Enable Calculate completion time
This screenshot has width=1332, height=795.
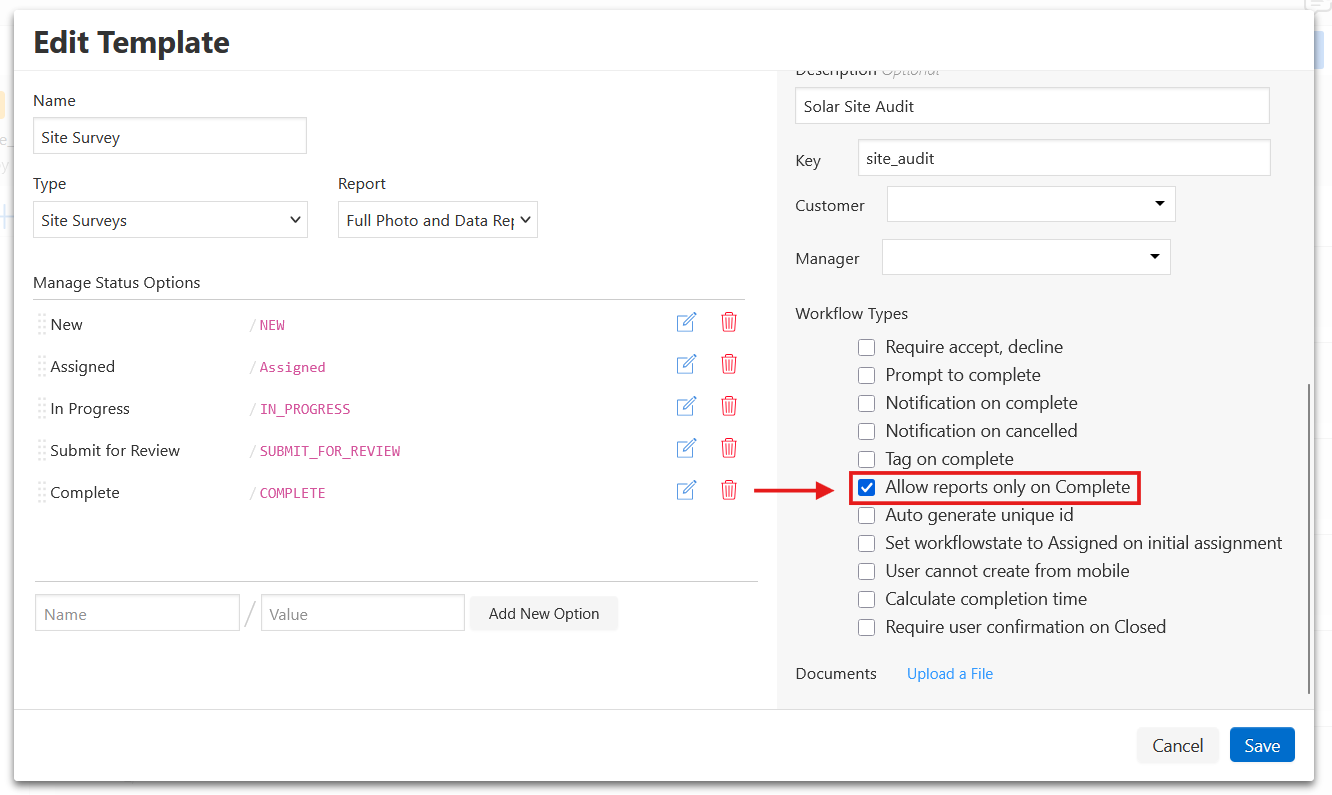[867, 600]
